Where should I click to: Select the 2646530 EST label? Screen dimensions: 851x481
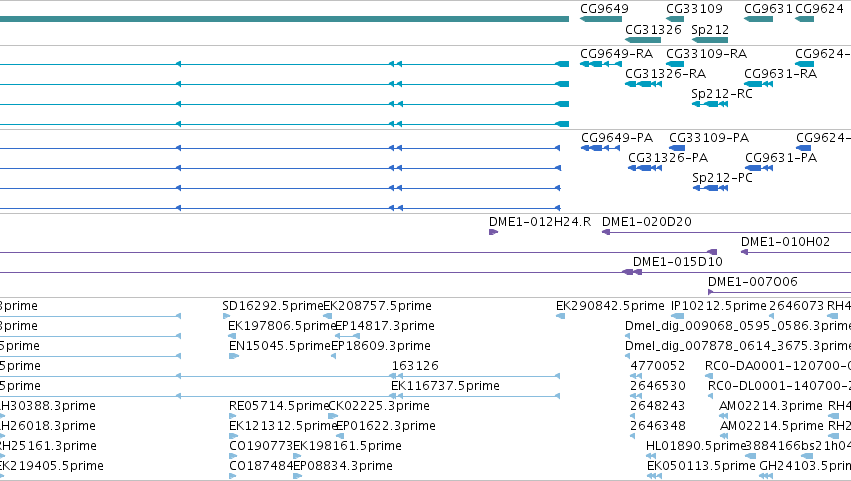tap(657, 387)
